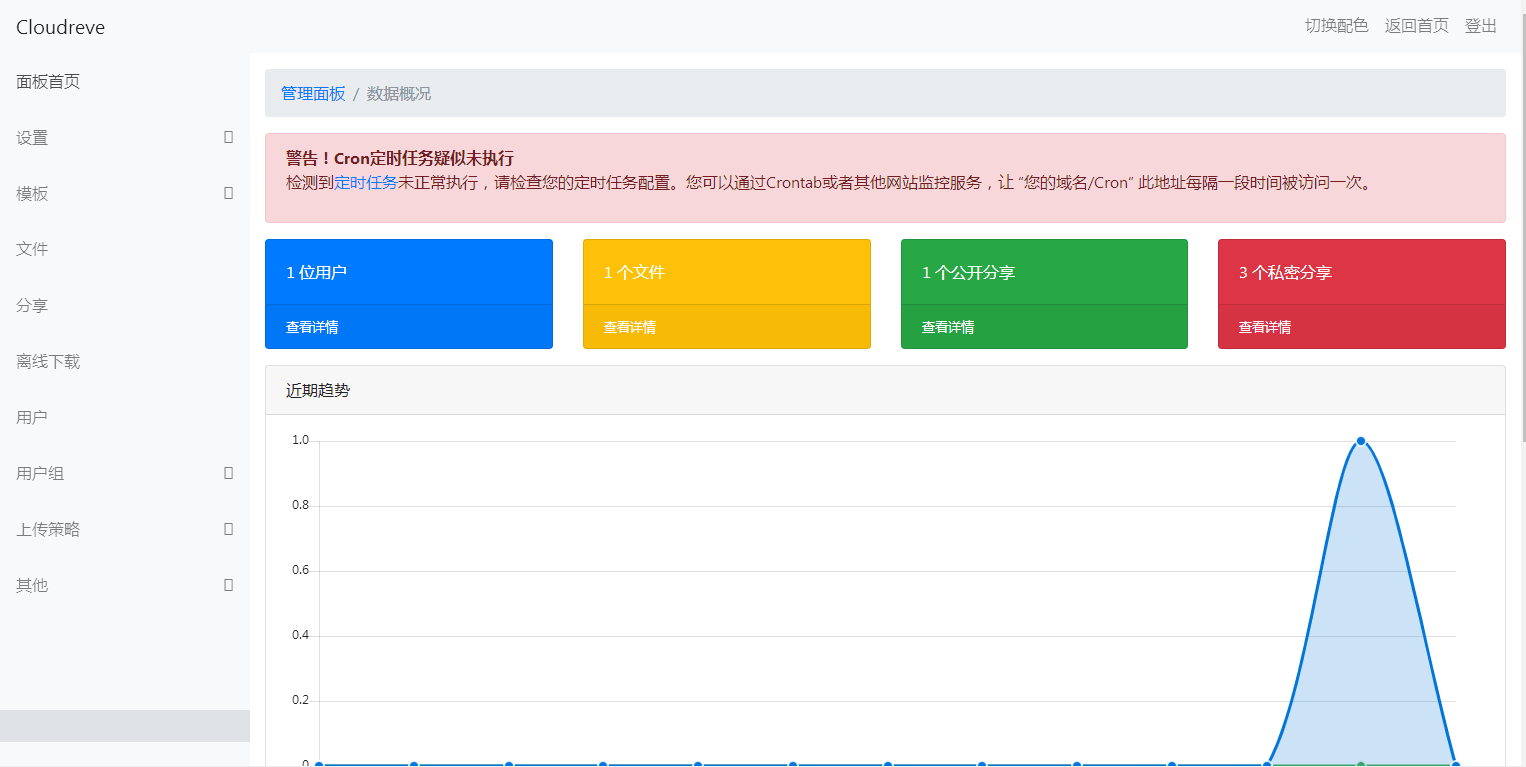The image size is (1526, 767).
Task: Click 登出 to log out
Action: tap(1480, 26)
